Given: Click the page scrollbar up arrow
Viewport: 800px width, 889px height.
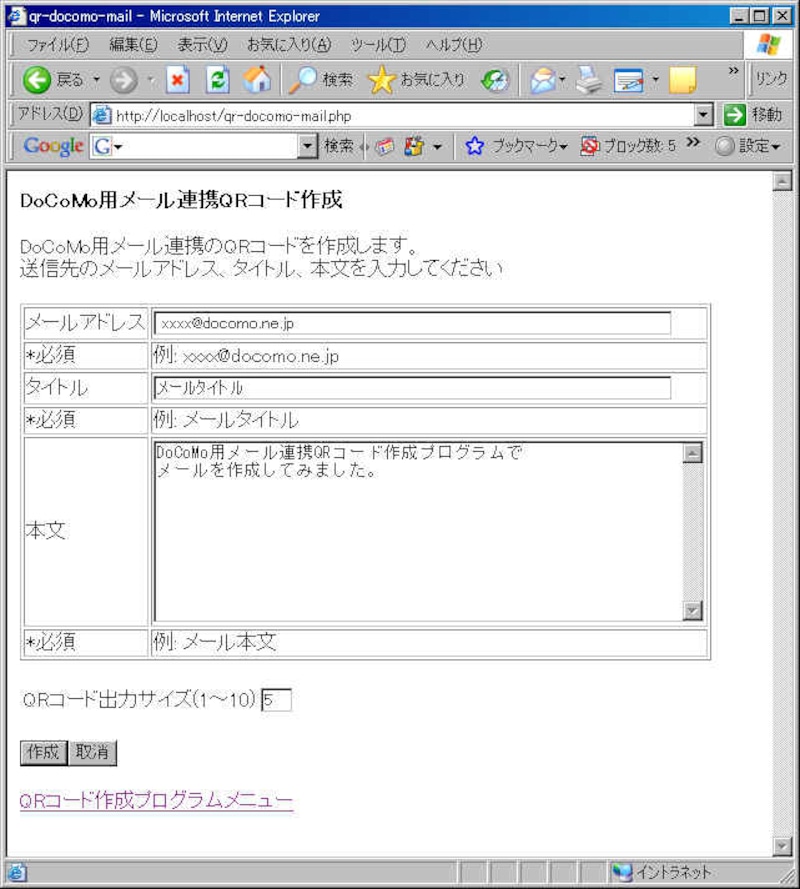Looking at the screenshot, I should click(782, 181).
